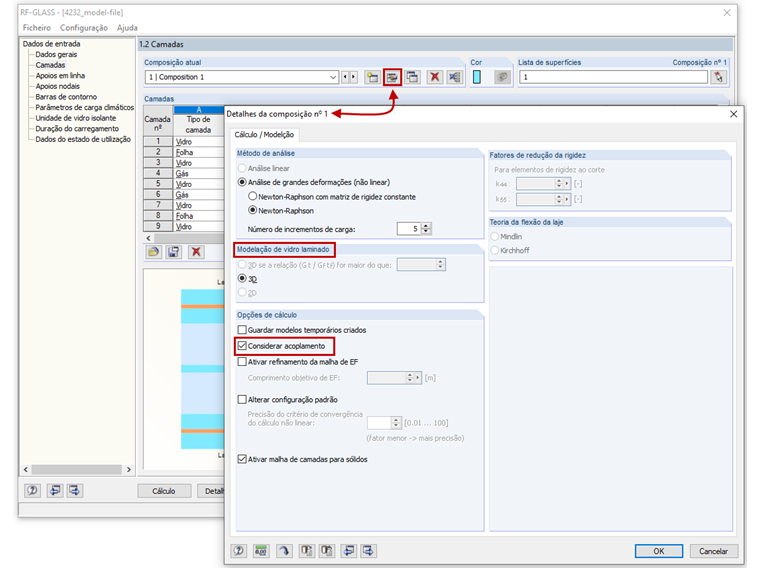Increase number of load increments
Screen dimensions: 760x568
tap(426, 225)
